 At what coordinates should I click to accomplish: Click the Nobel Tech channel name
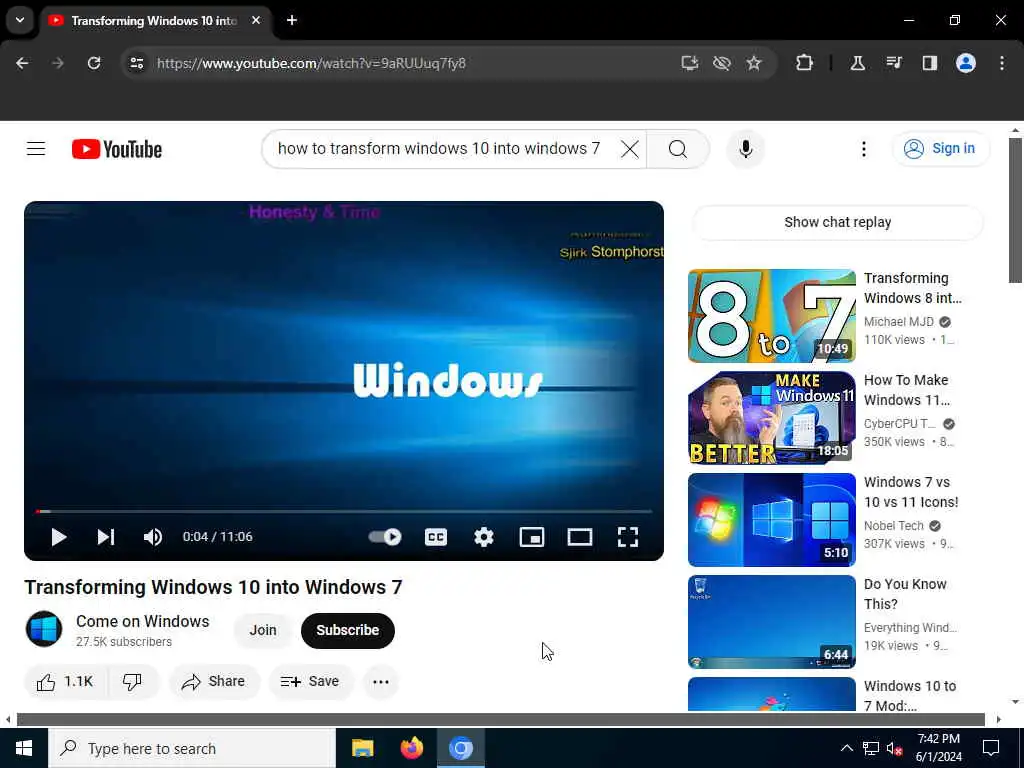tap(893, 526)
